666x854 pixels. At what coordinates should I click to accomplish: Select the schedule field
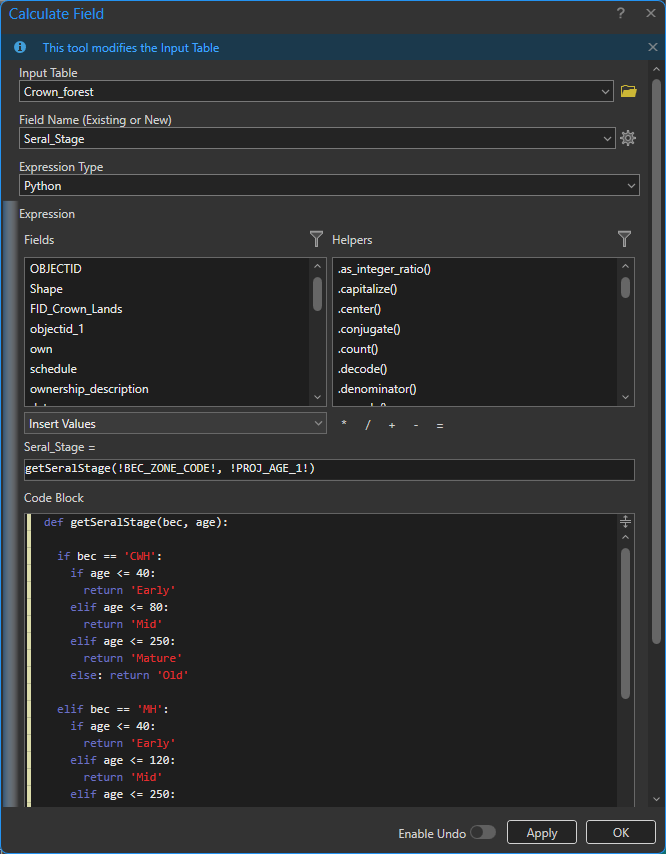point(168,369)
